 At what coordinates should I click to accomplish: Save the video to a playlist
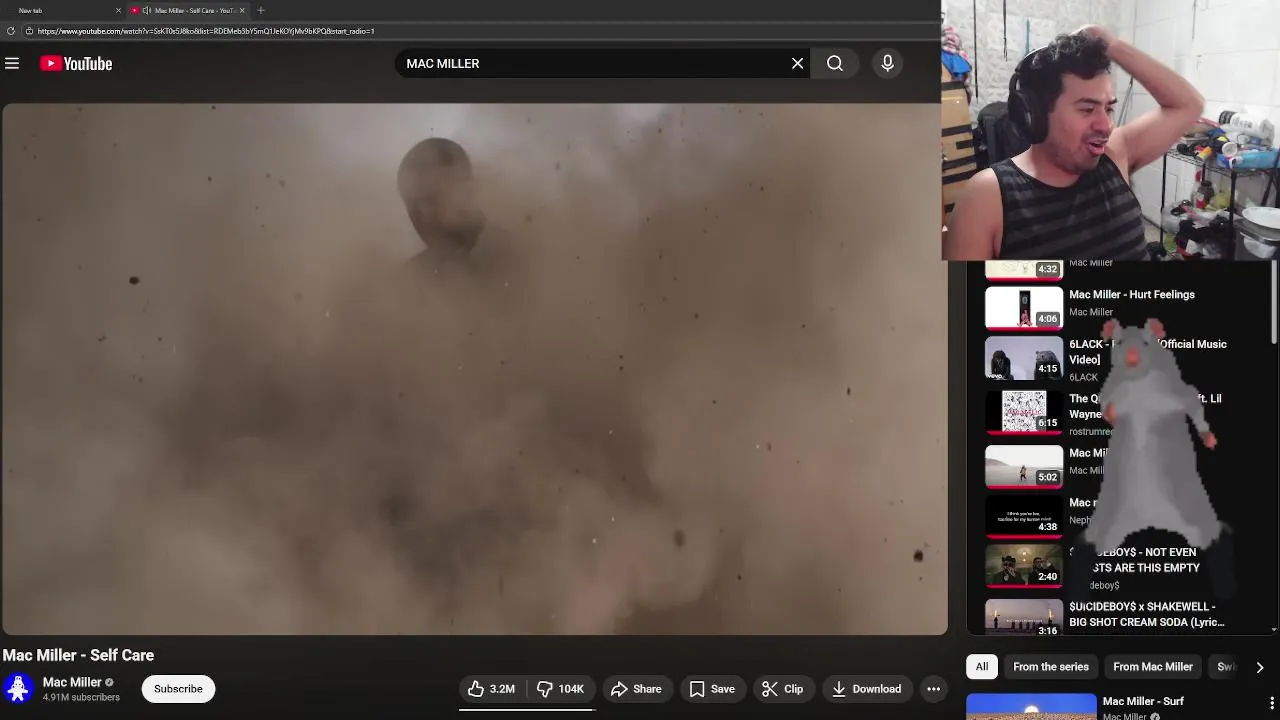pyautogui.click(x=712, y=689)
